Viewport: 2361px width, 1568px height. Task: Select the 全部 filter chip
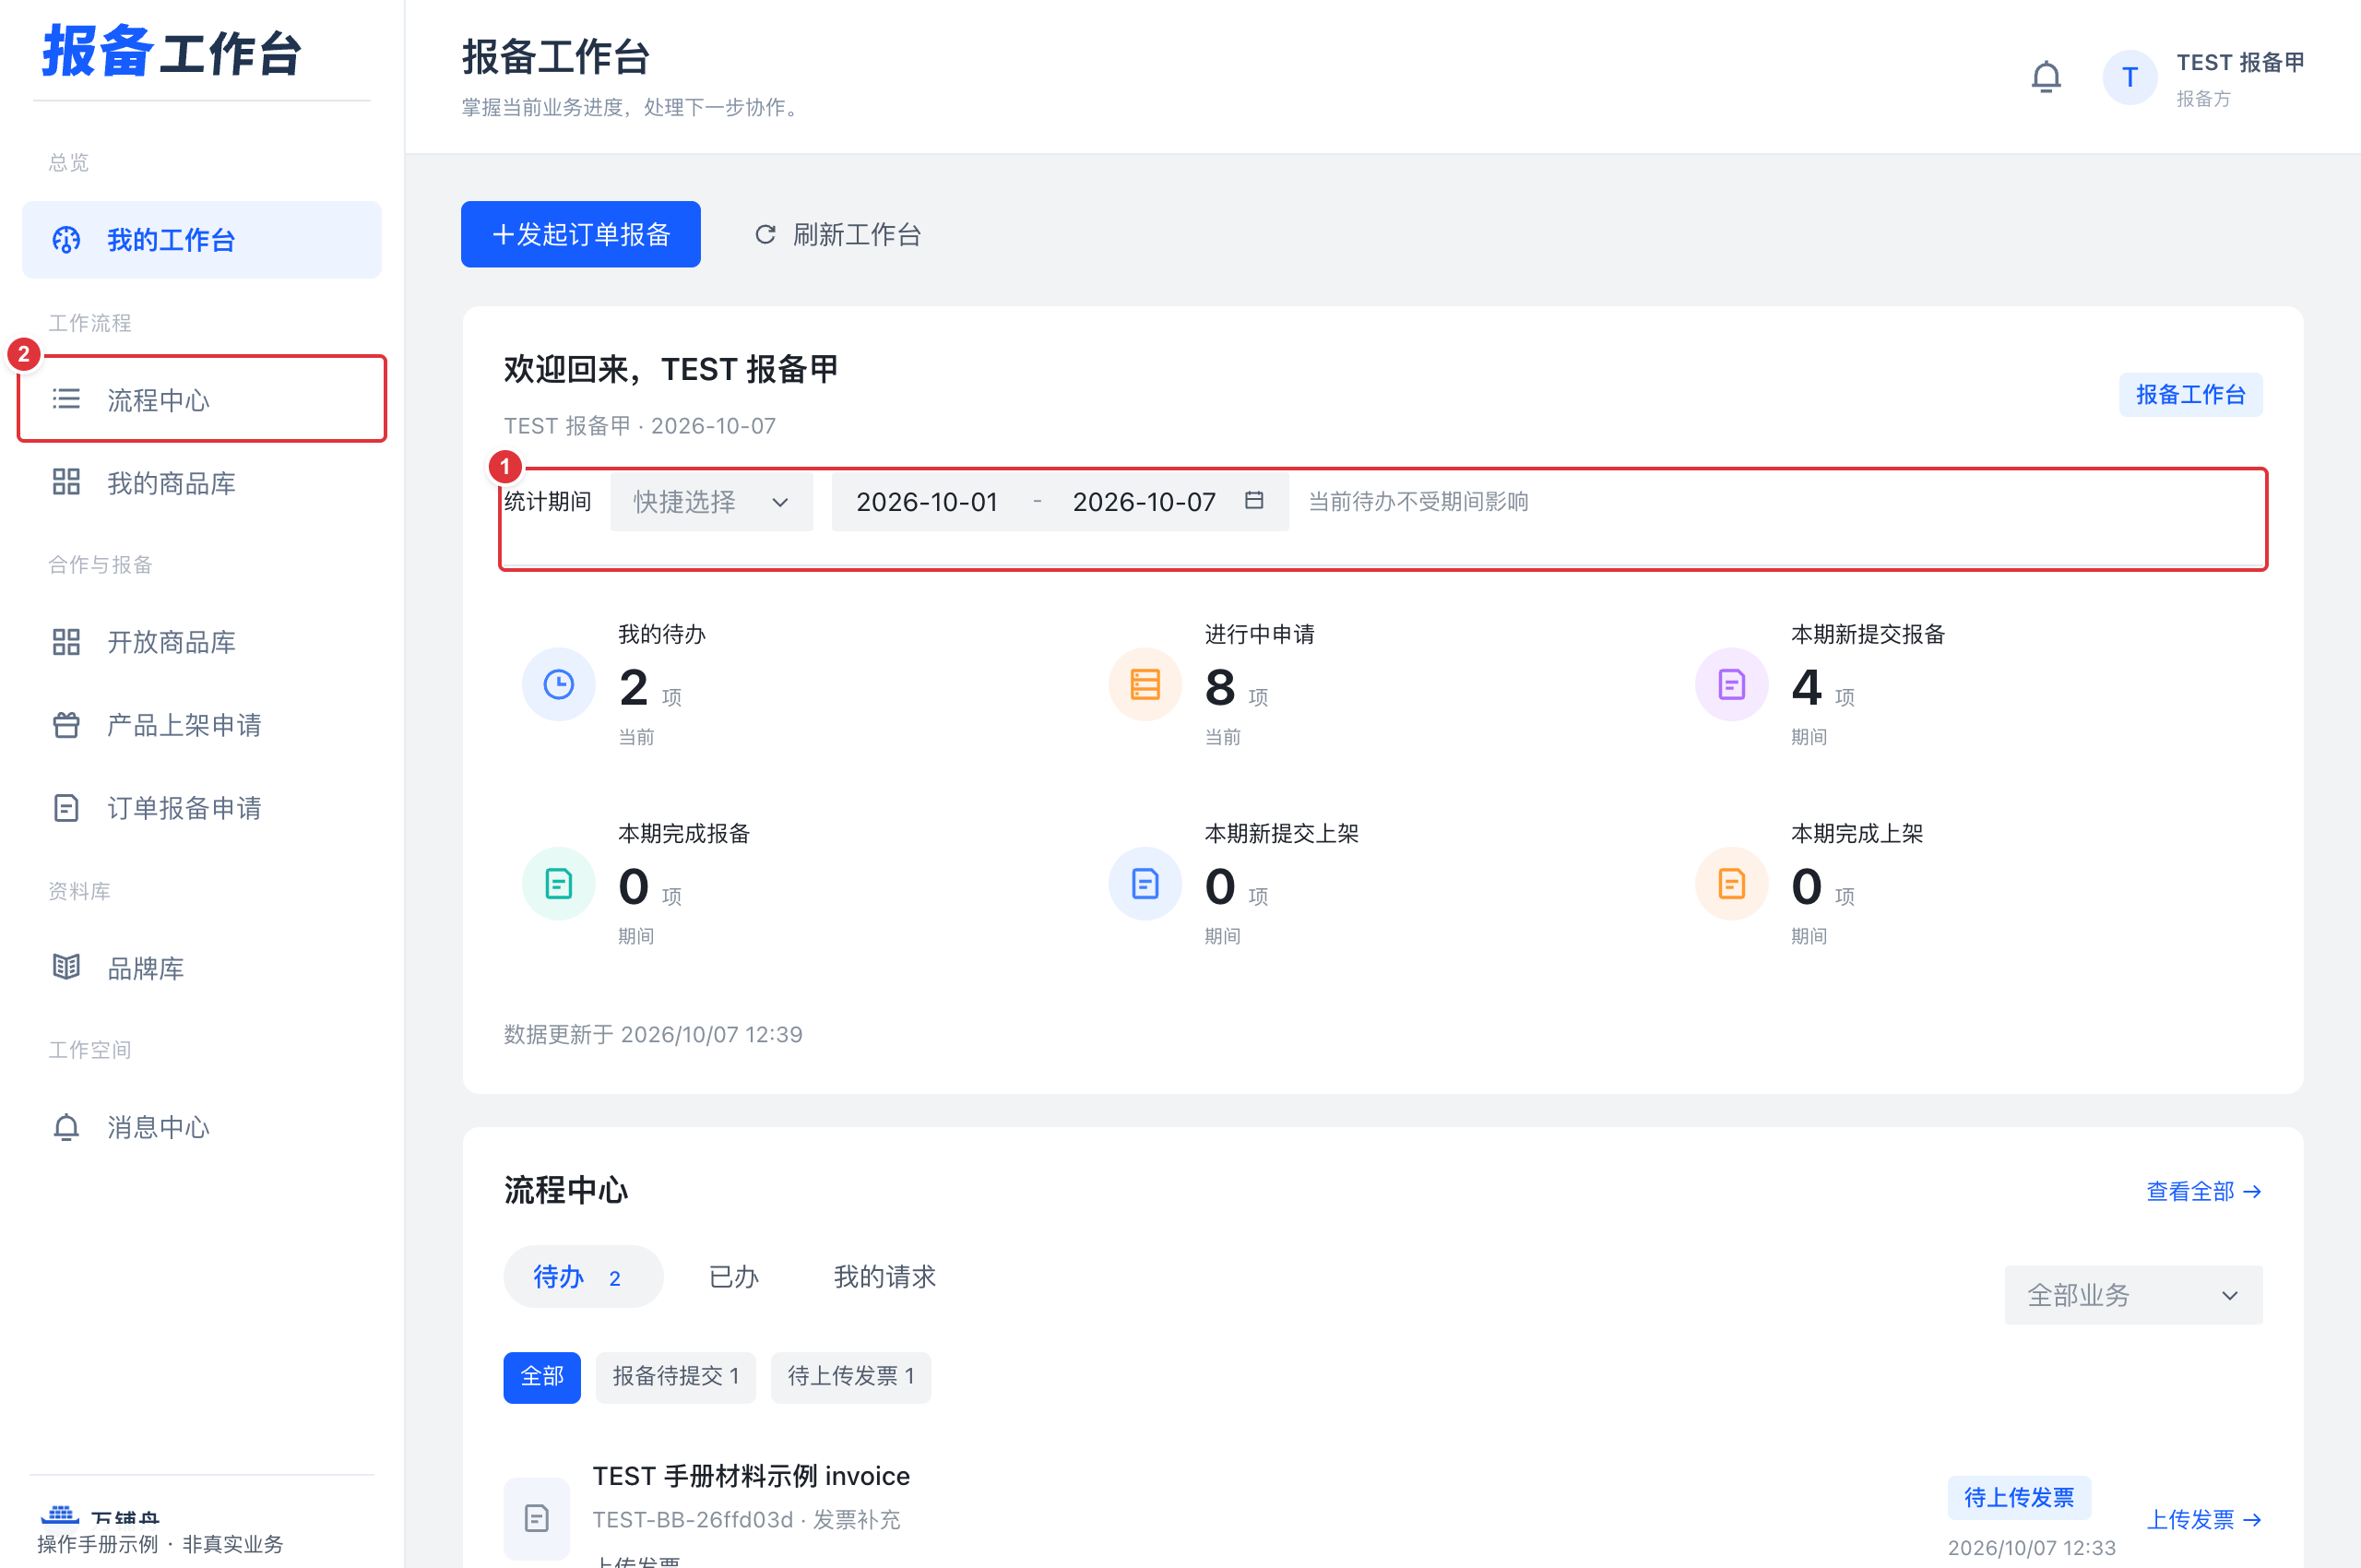(x=541, y=1377)
